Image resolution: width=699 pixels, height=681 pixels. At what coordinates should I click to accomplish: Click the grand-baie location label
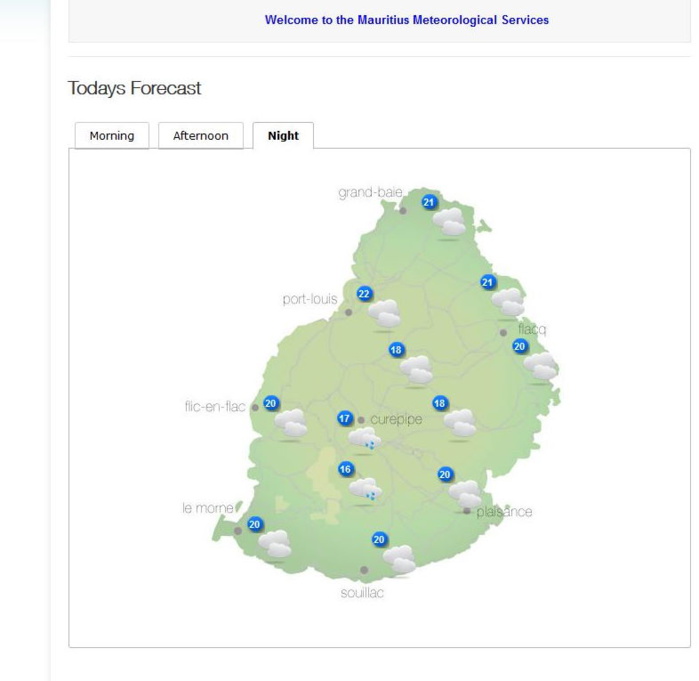(x=369, y=192)
